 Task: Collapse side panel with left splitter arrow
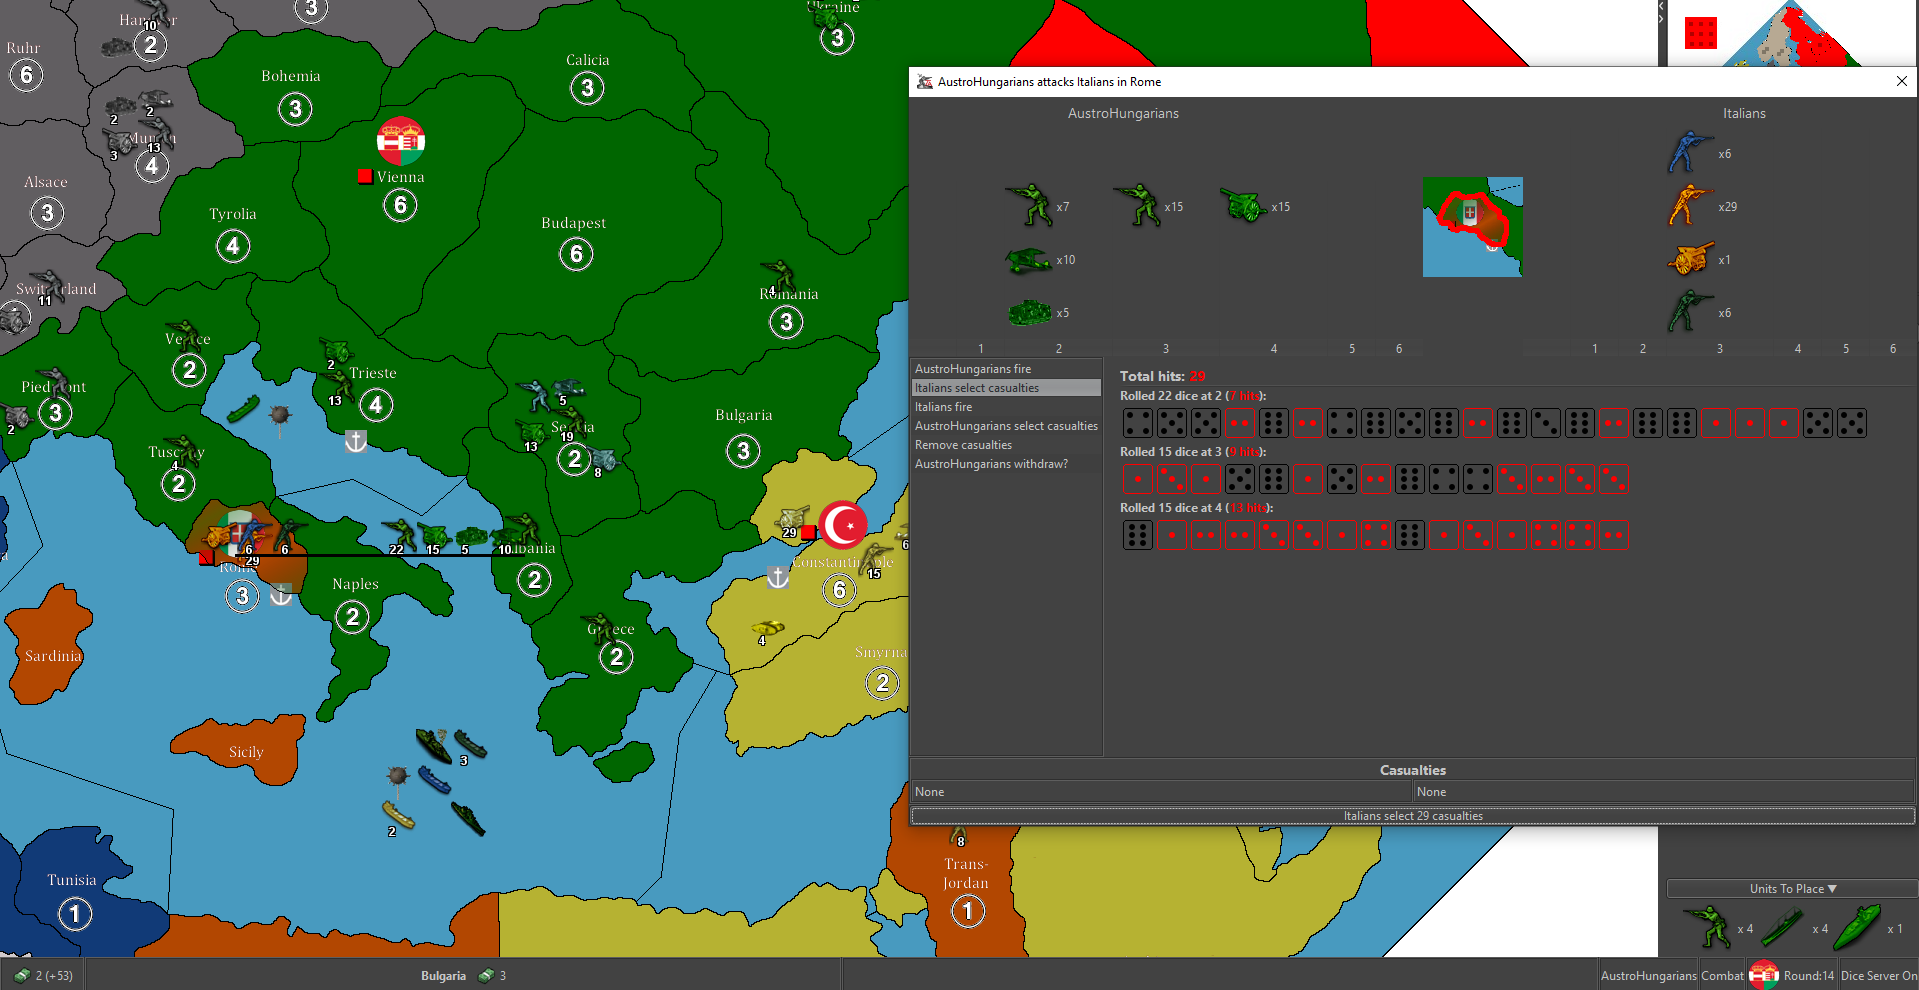tap(1661, 6)
